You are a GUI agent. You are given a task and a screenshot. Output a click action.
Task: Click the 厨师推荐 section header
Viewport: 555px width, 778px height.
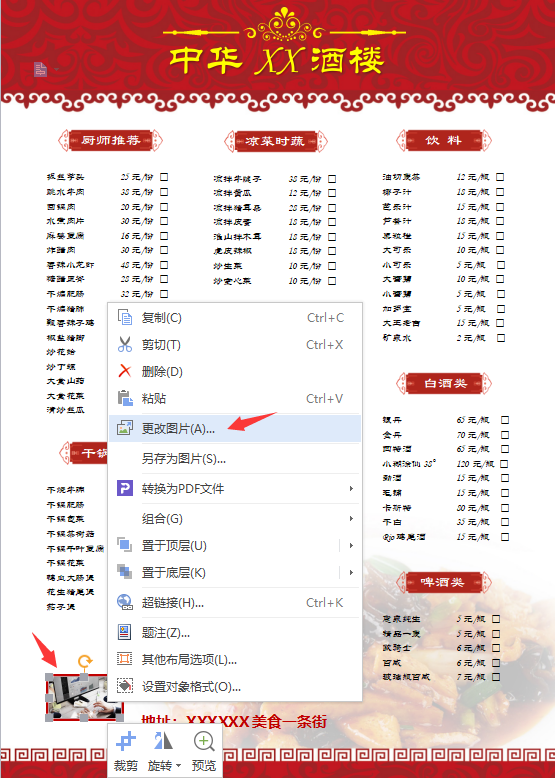(111, 140)
